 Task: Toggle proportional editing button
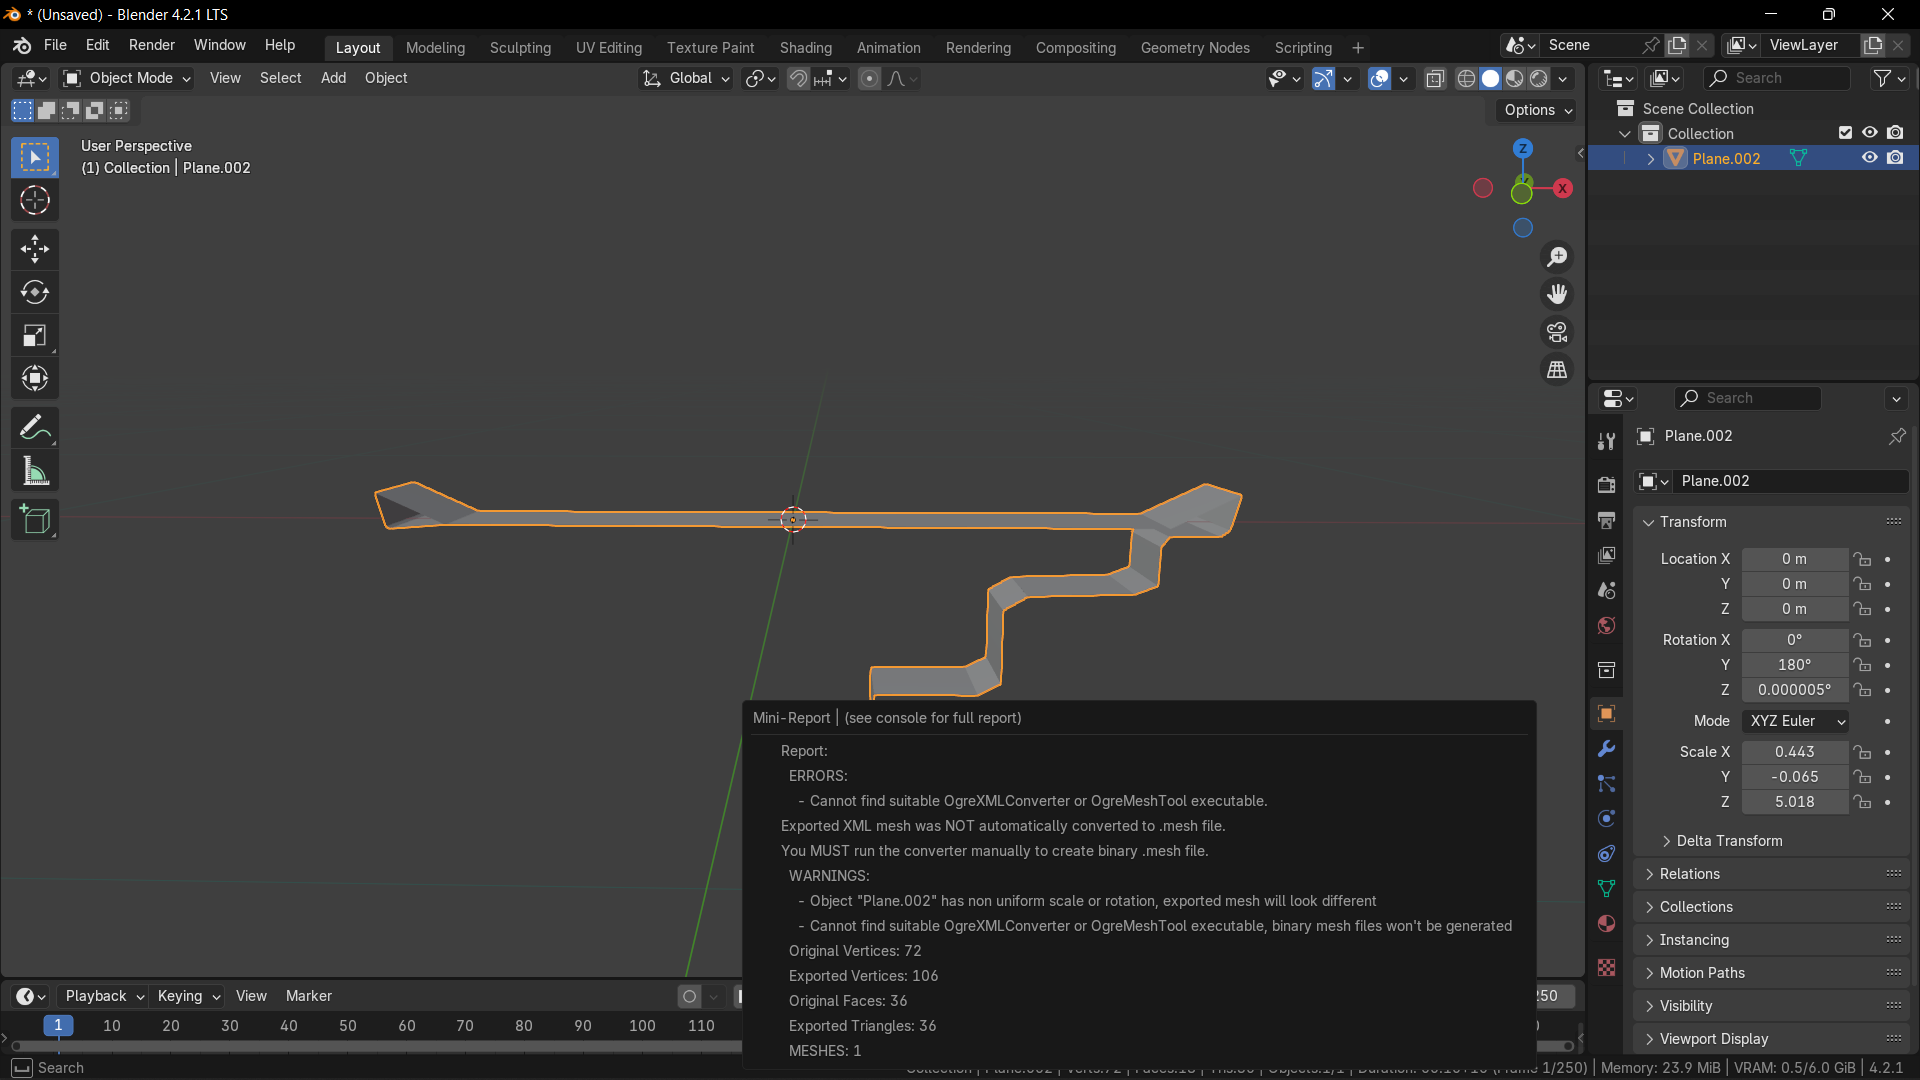pos(869,79)
